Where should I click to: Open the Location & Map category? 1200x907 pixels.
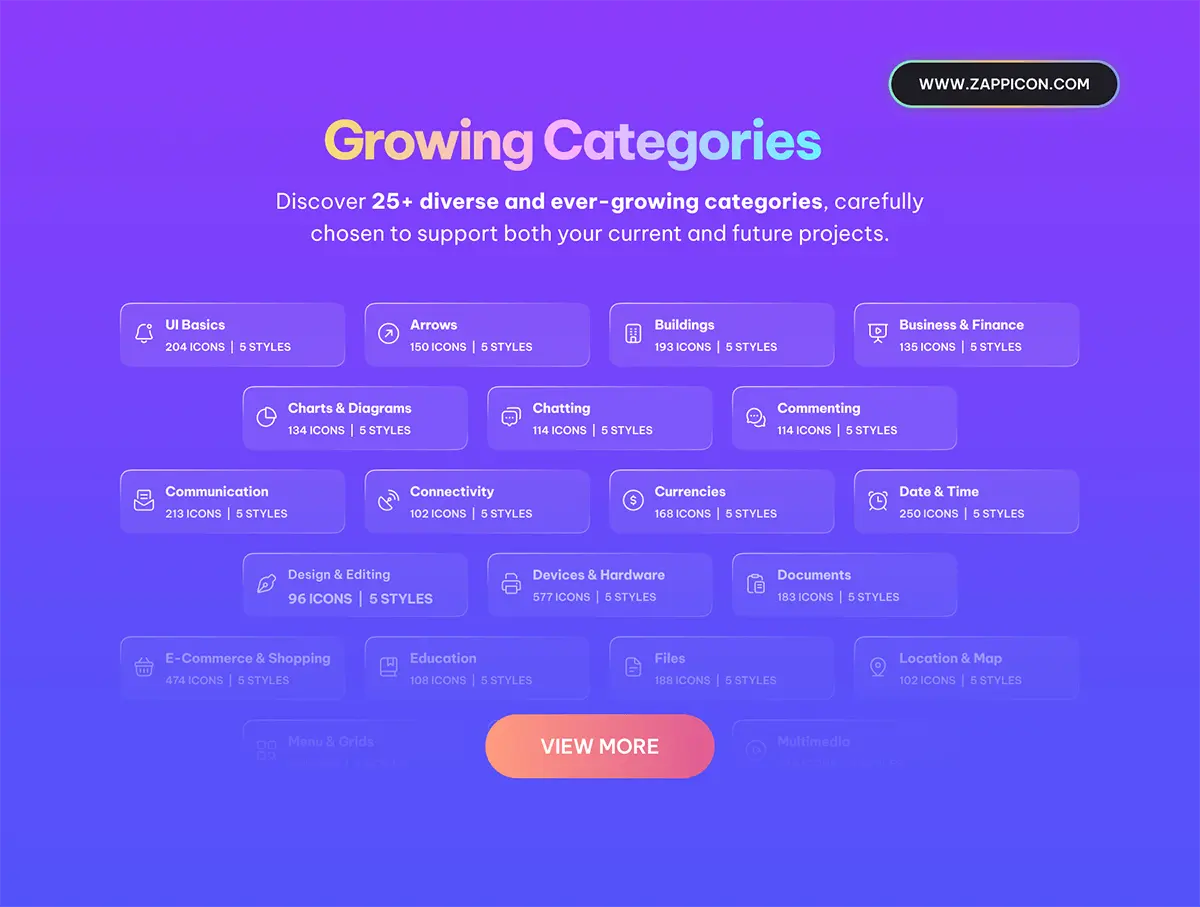coord(966,668)
